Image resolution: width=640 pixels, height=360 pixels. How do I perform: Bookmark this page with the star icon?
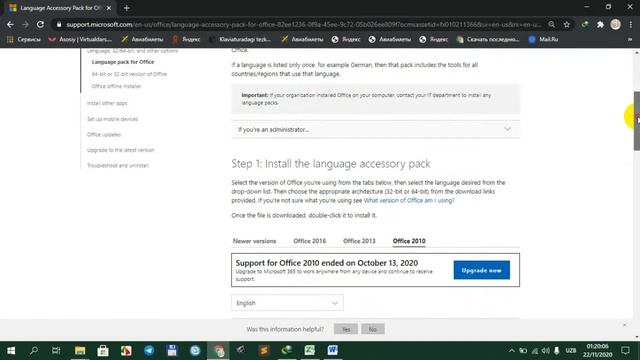coord(567,24)
